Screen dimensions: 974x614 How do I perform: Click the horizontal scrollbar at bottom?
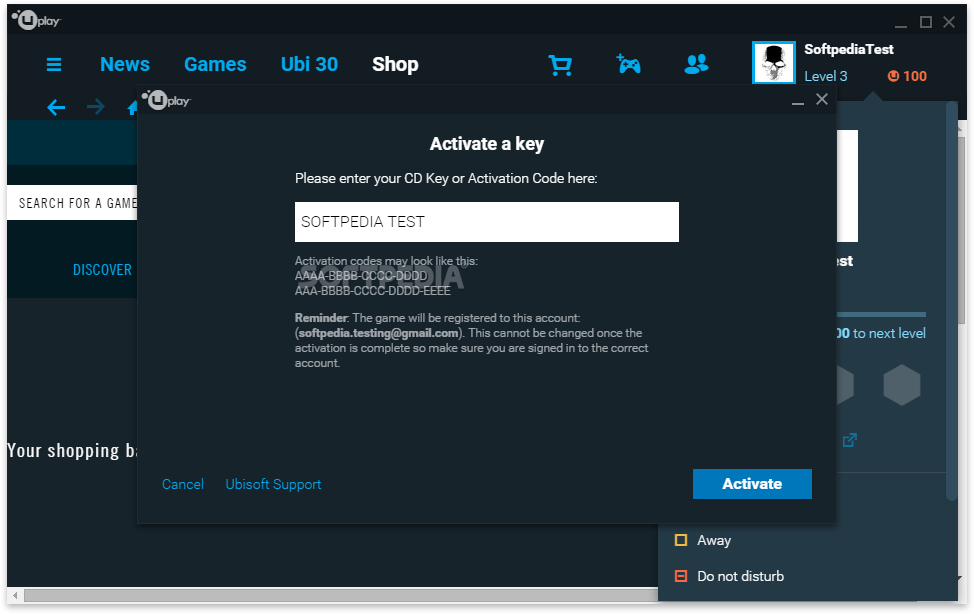click(340, 595)
